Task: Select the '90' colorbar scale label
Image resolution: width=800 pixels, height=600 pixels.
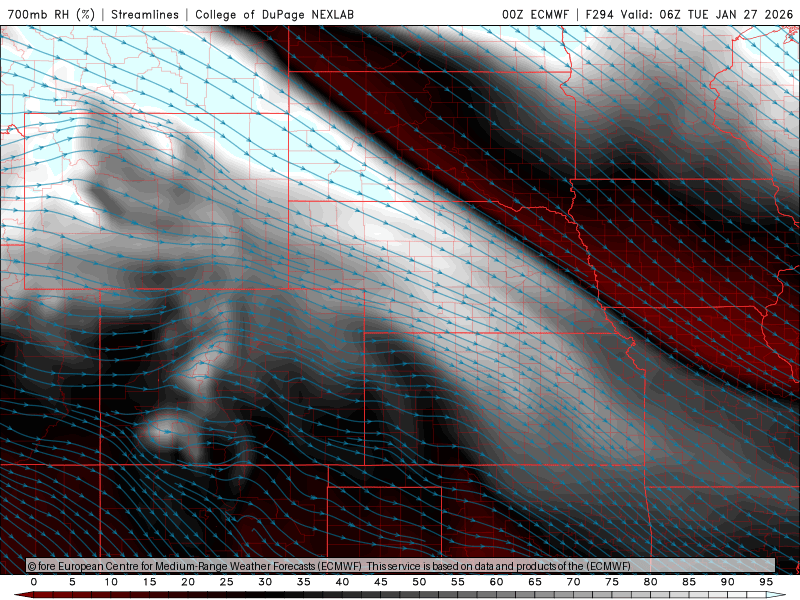Action: coord(728,582)
